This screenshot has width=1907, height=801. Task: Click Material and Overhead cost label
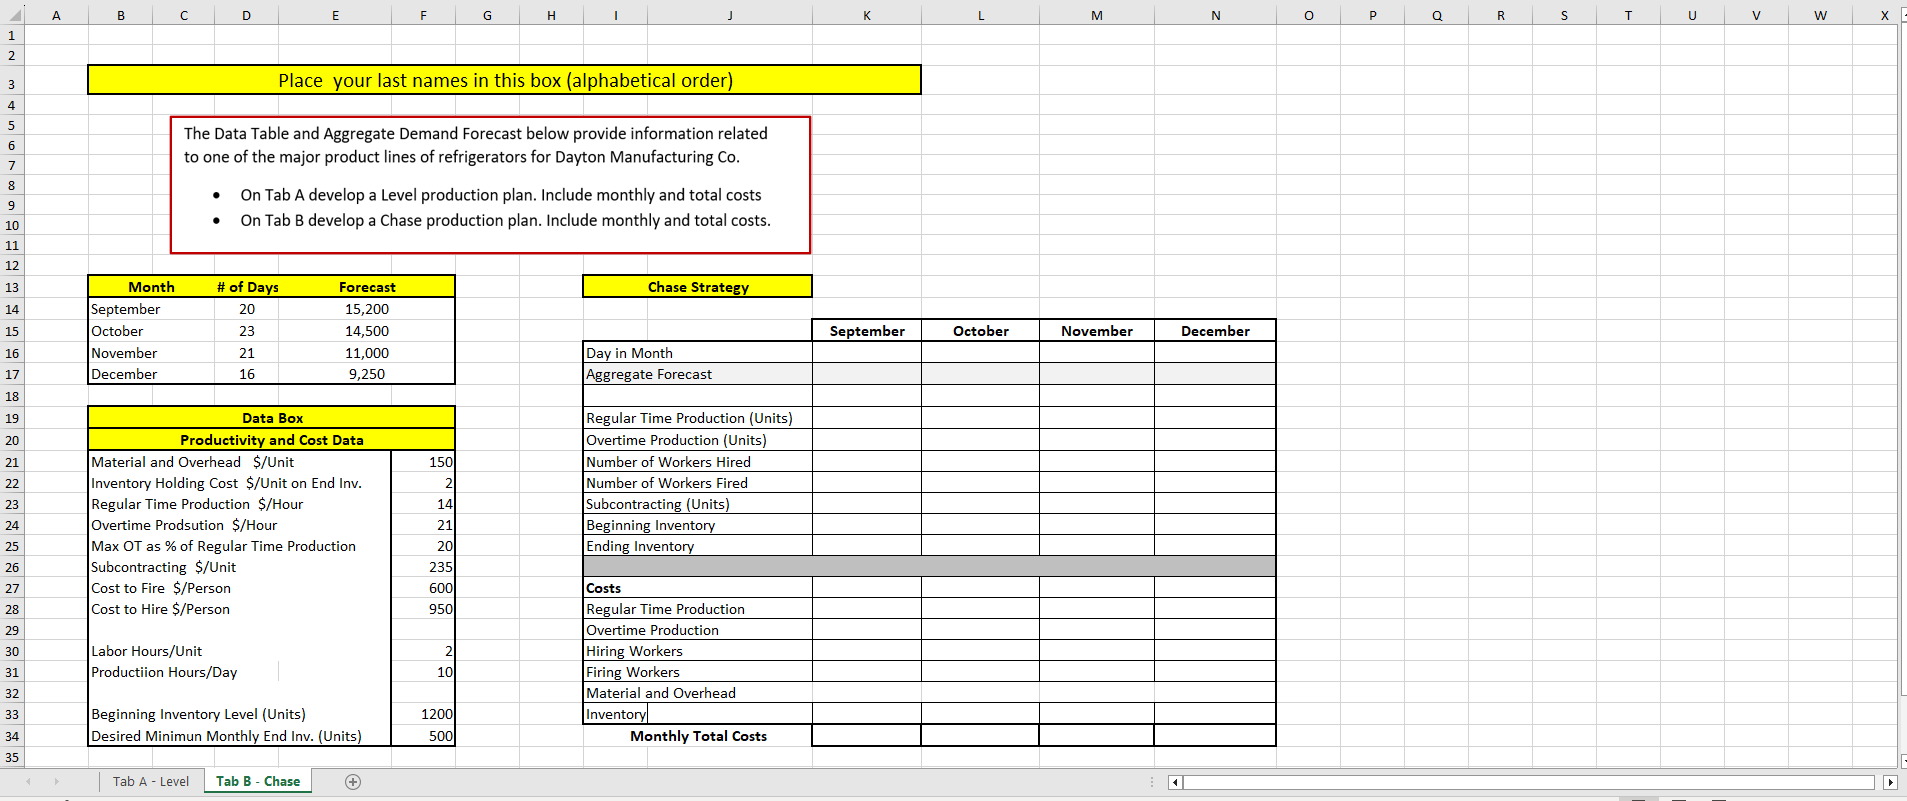point(661,693)
